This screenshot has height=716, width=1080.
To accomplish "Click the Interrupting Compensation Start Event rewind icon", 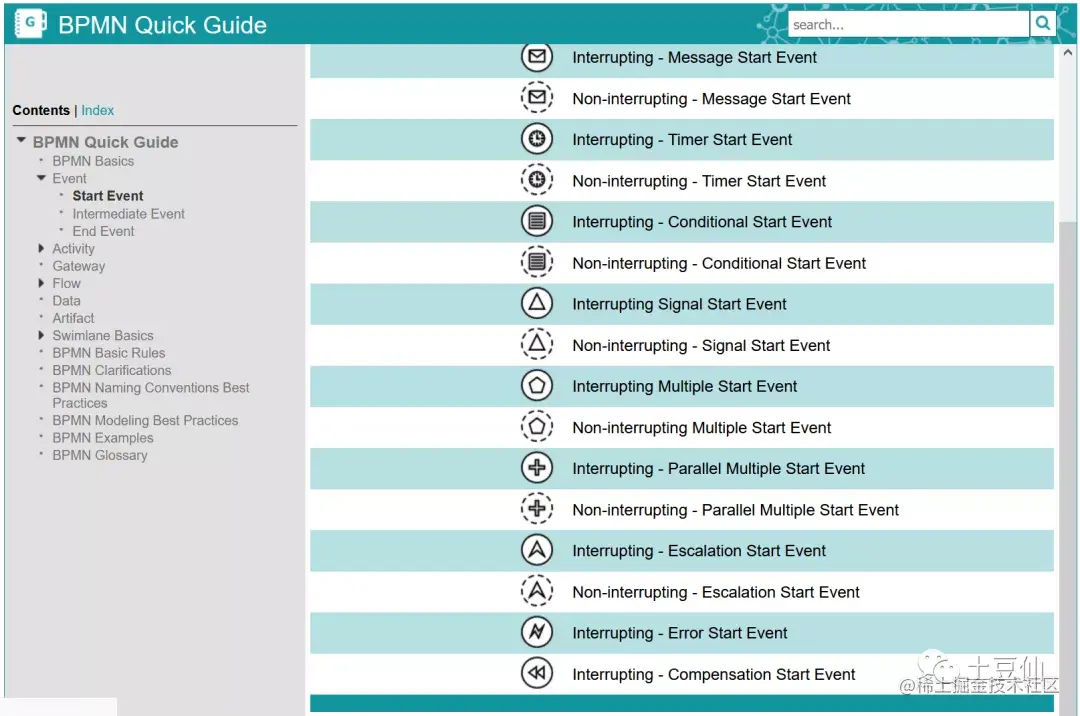I will click(x=537, y=673).
